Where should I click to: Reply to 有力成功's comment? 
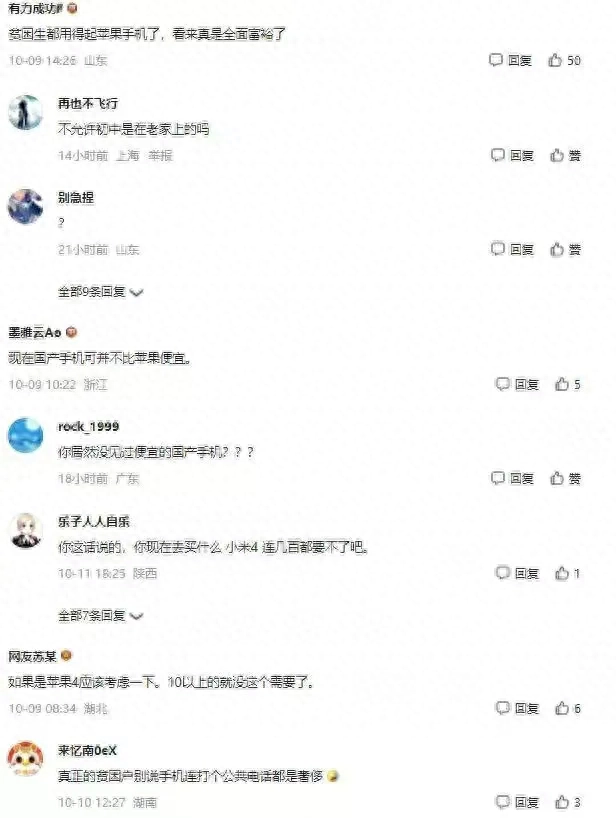pyautogui.click(x=510, y=61)
